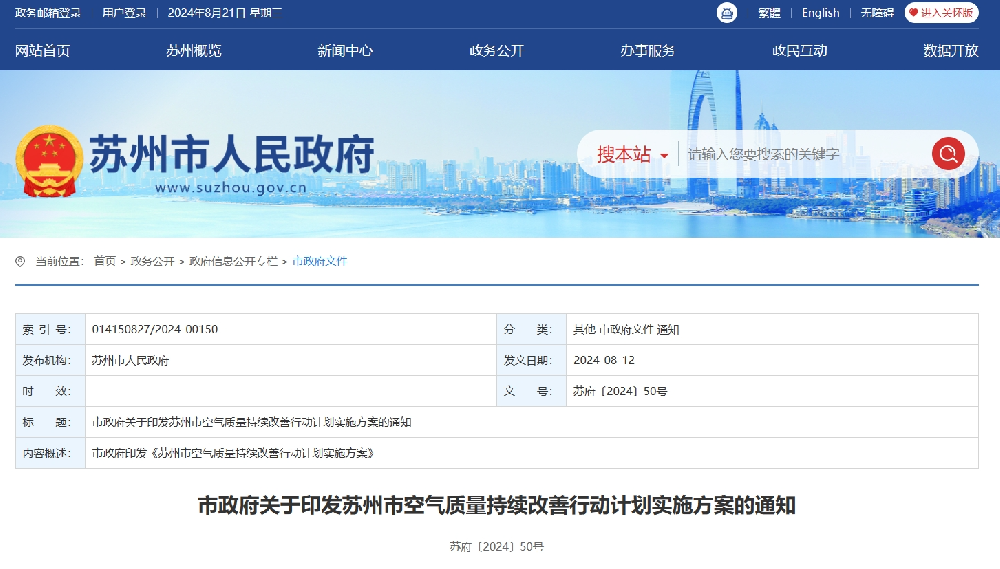Switch to traditional Chinese (繁體)

[769, 13]
